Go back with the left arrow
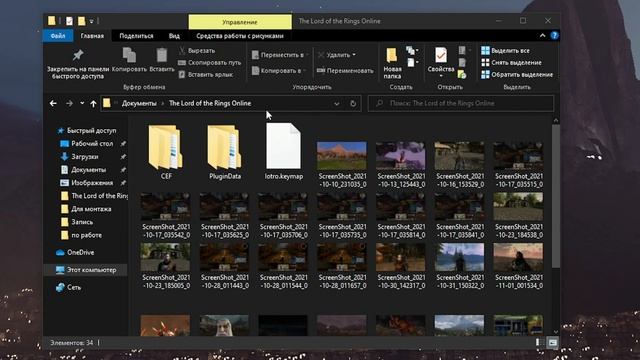This screenshot has width=640, height=360. pos(53,104)
